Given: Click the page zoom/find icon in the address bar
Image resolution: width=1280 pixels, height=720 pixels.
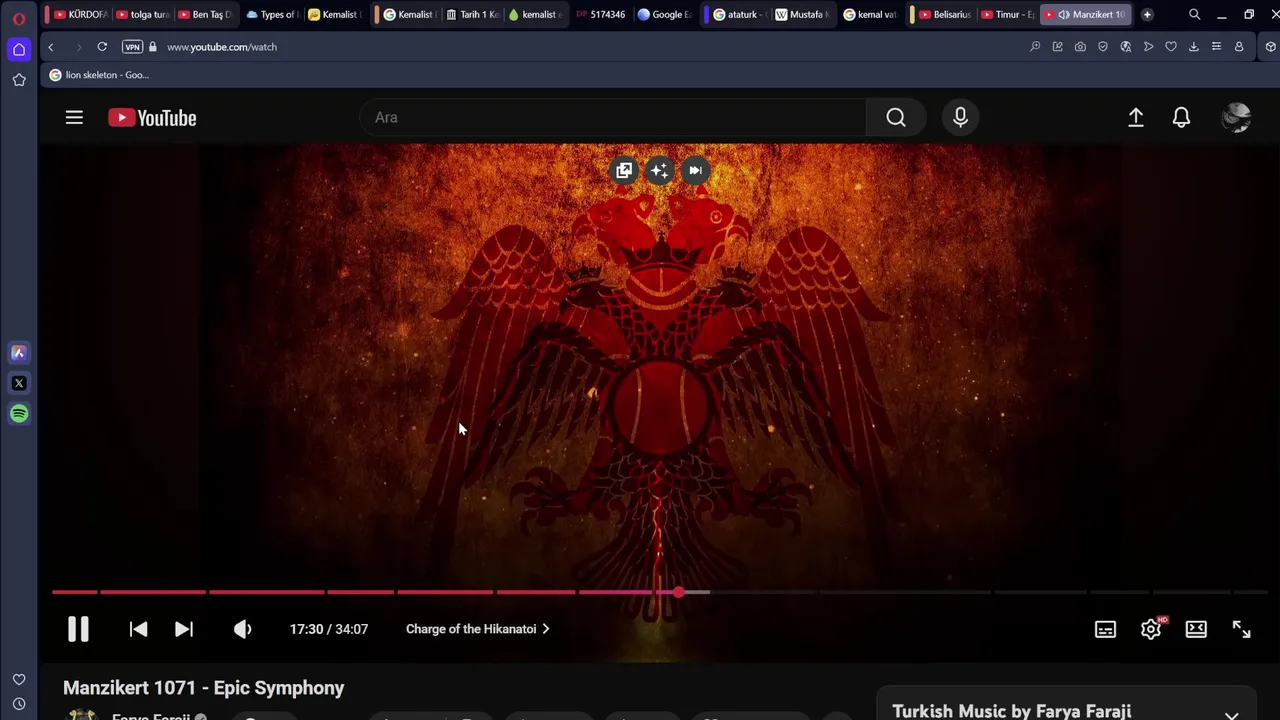Looking at the screenshot, I should click(x=1035, y=47).
